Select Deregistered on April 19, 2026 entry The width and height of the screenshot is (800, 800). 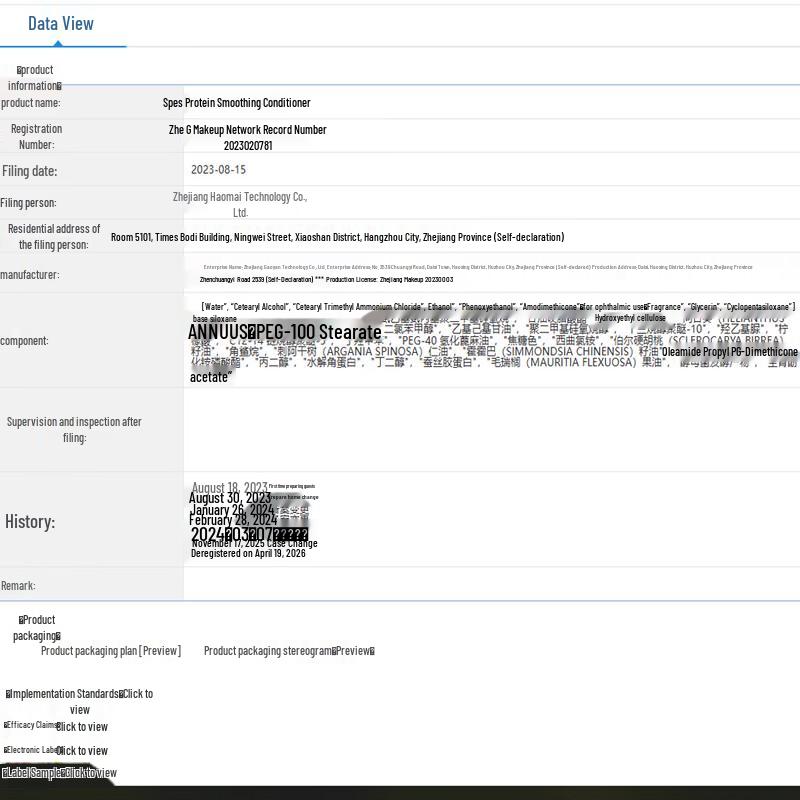point(248,553)
